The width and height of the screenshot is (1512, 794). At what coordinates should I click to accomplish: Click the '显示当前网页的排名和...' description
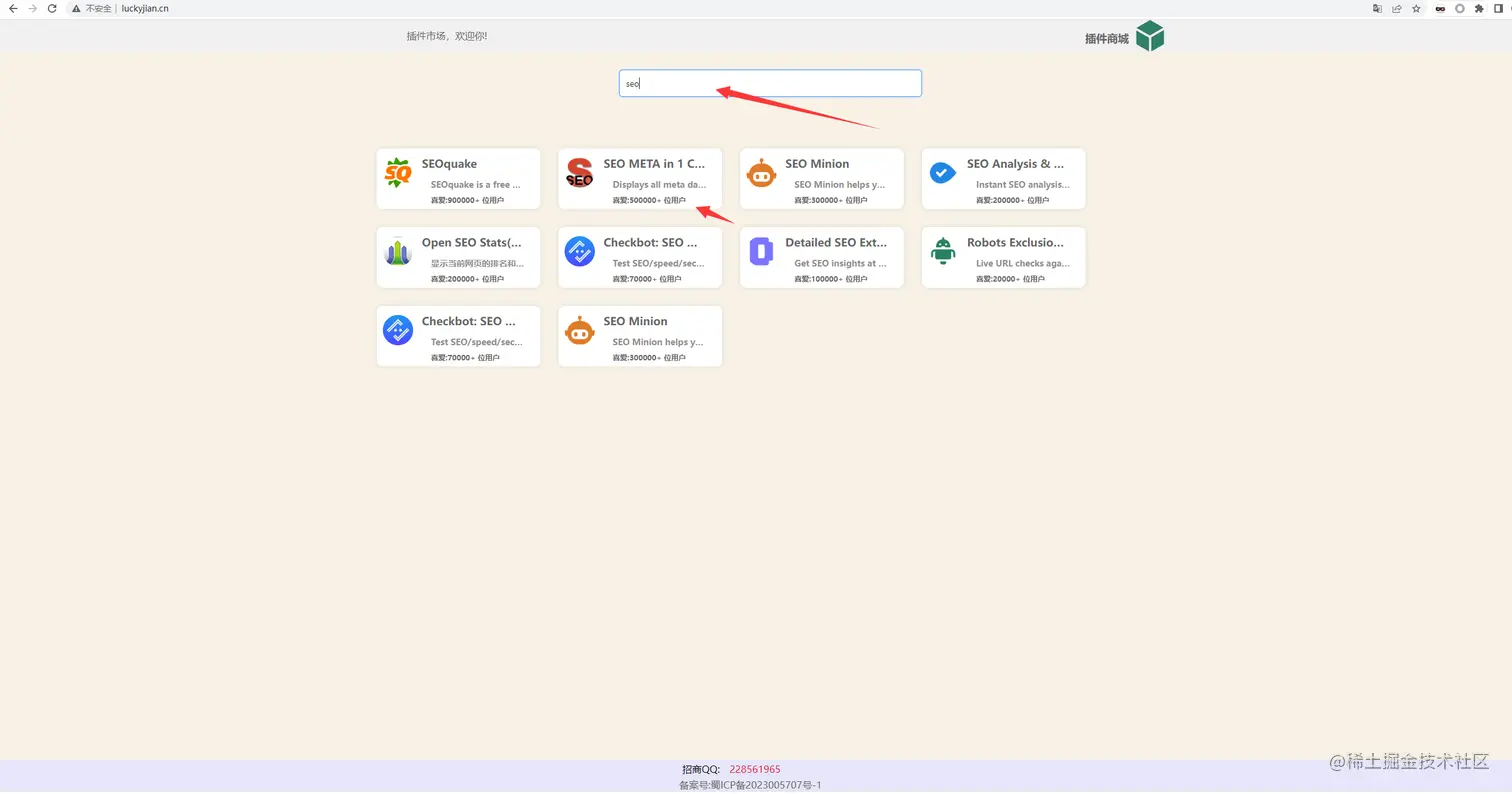[x=477, y=264]
